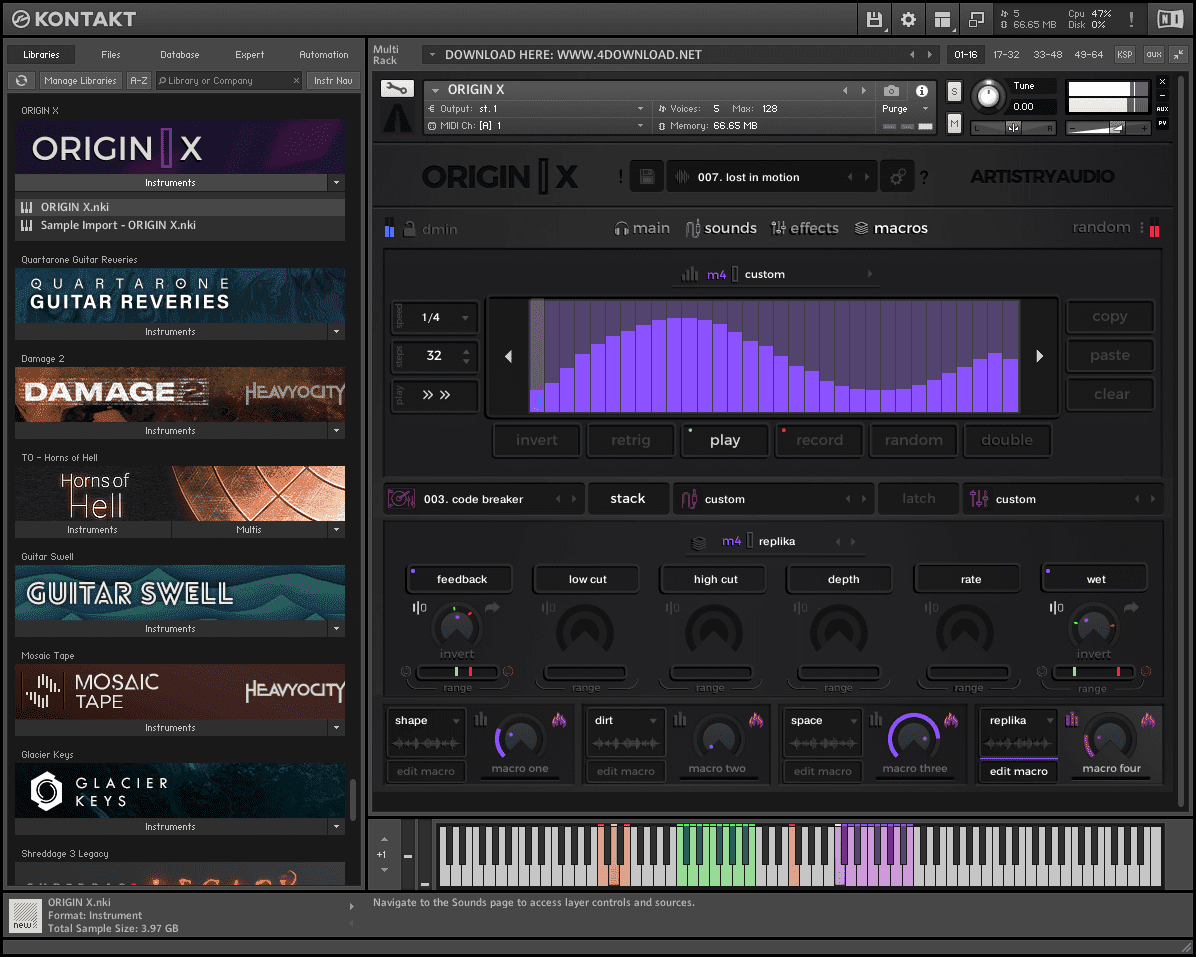Screen dimensions: 1196x957
Task: Toggle invert under feedback knob
Action: point(457,654)
